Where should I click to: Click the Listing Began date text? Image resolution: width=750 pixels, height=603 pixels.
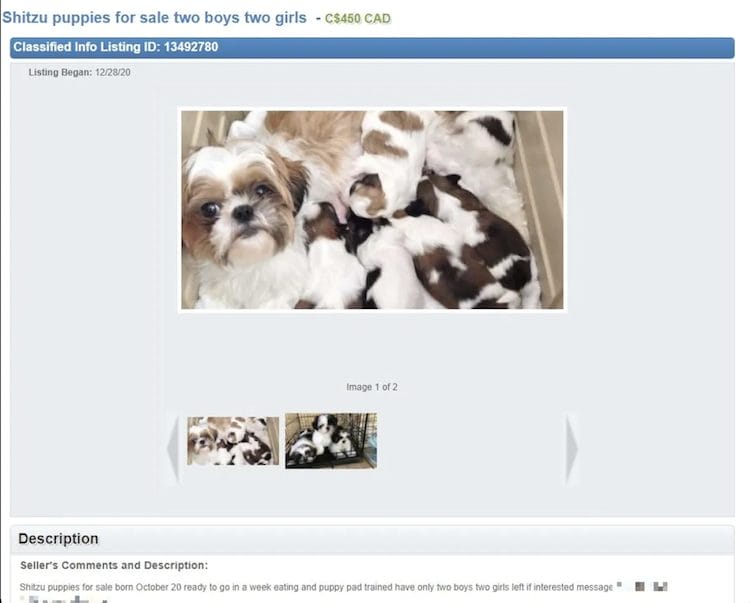click(79, 72)
